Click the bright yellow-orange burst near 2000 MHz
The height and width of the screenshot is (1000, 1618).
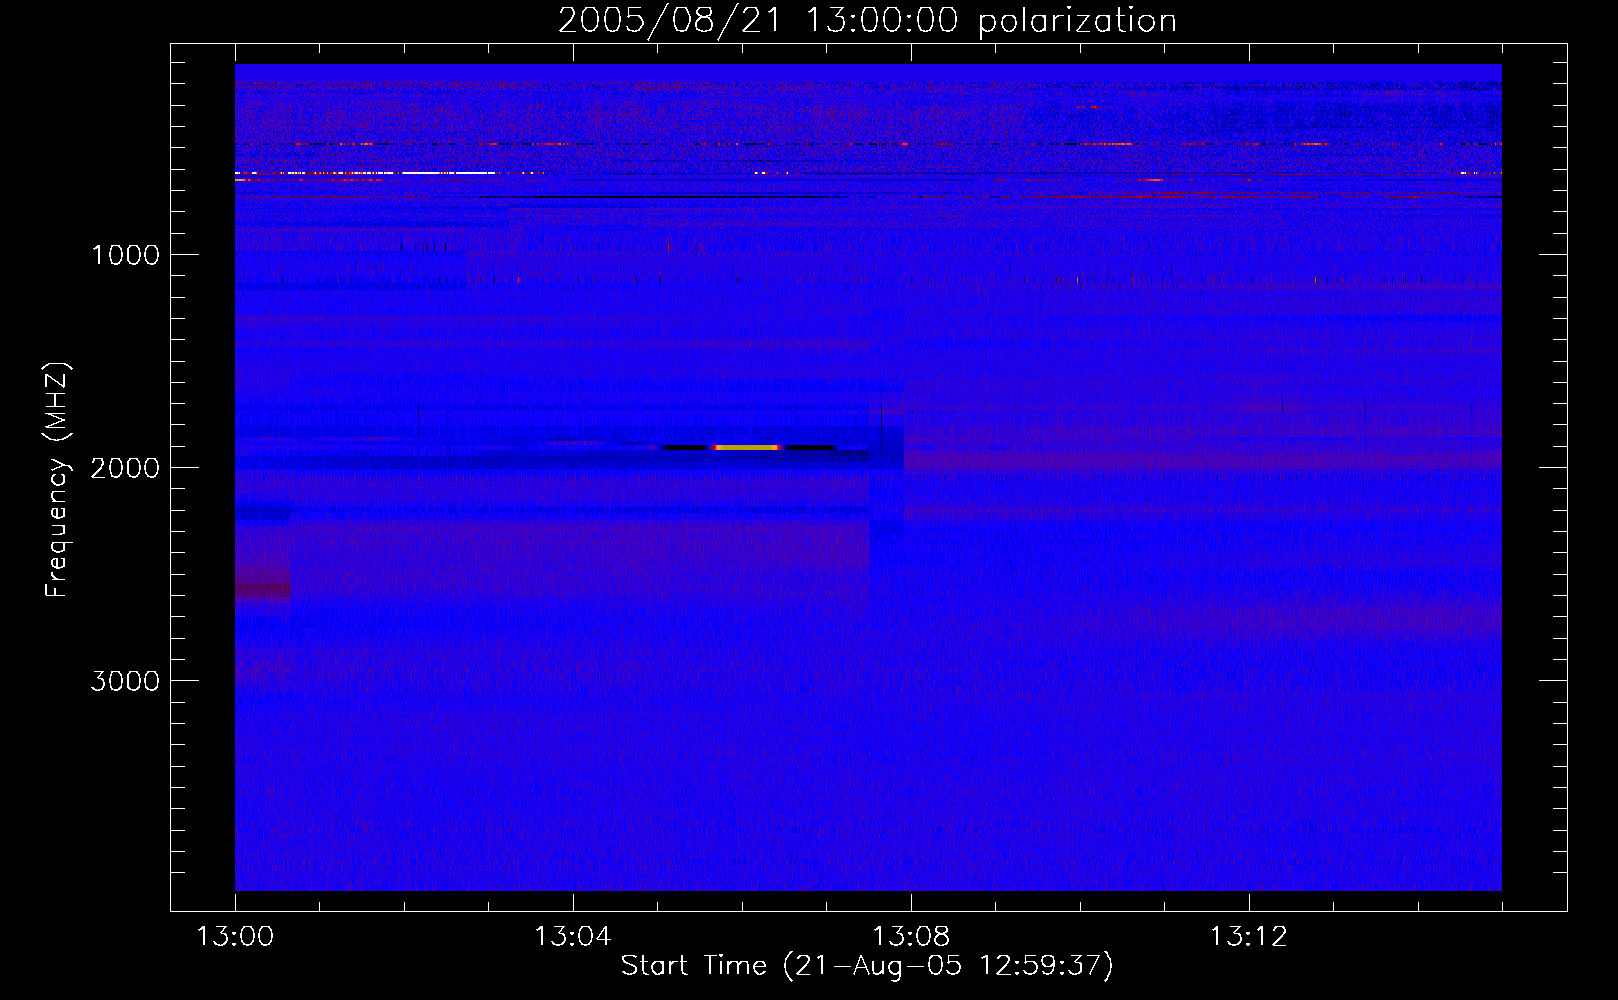(747, 447)
